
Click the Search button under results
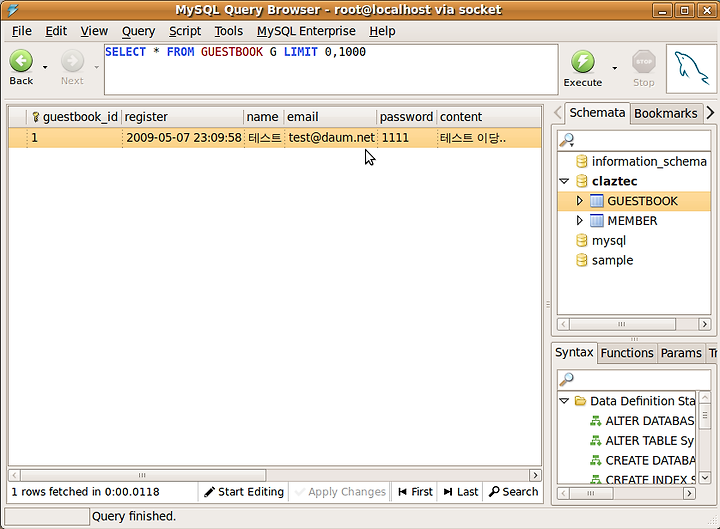[513, 492]
